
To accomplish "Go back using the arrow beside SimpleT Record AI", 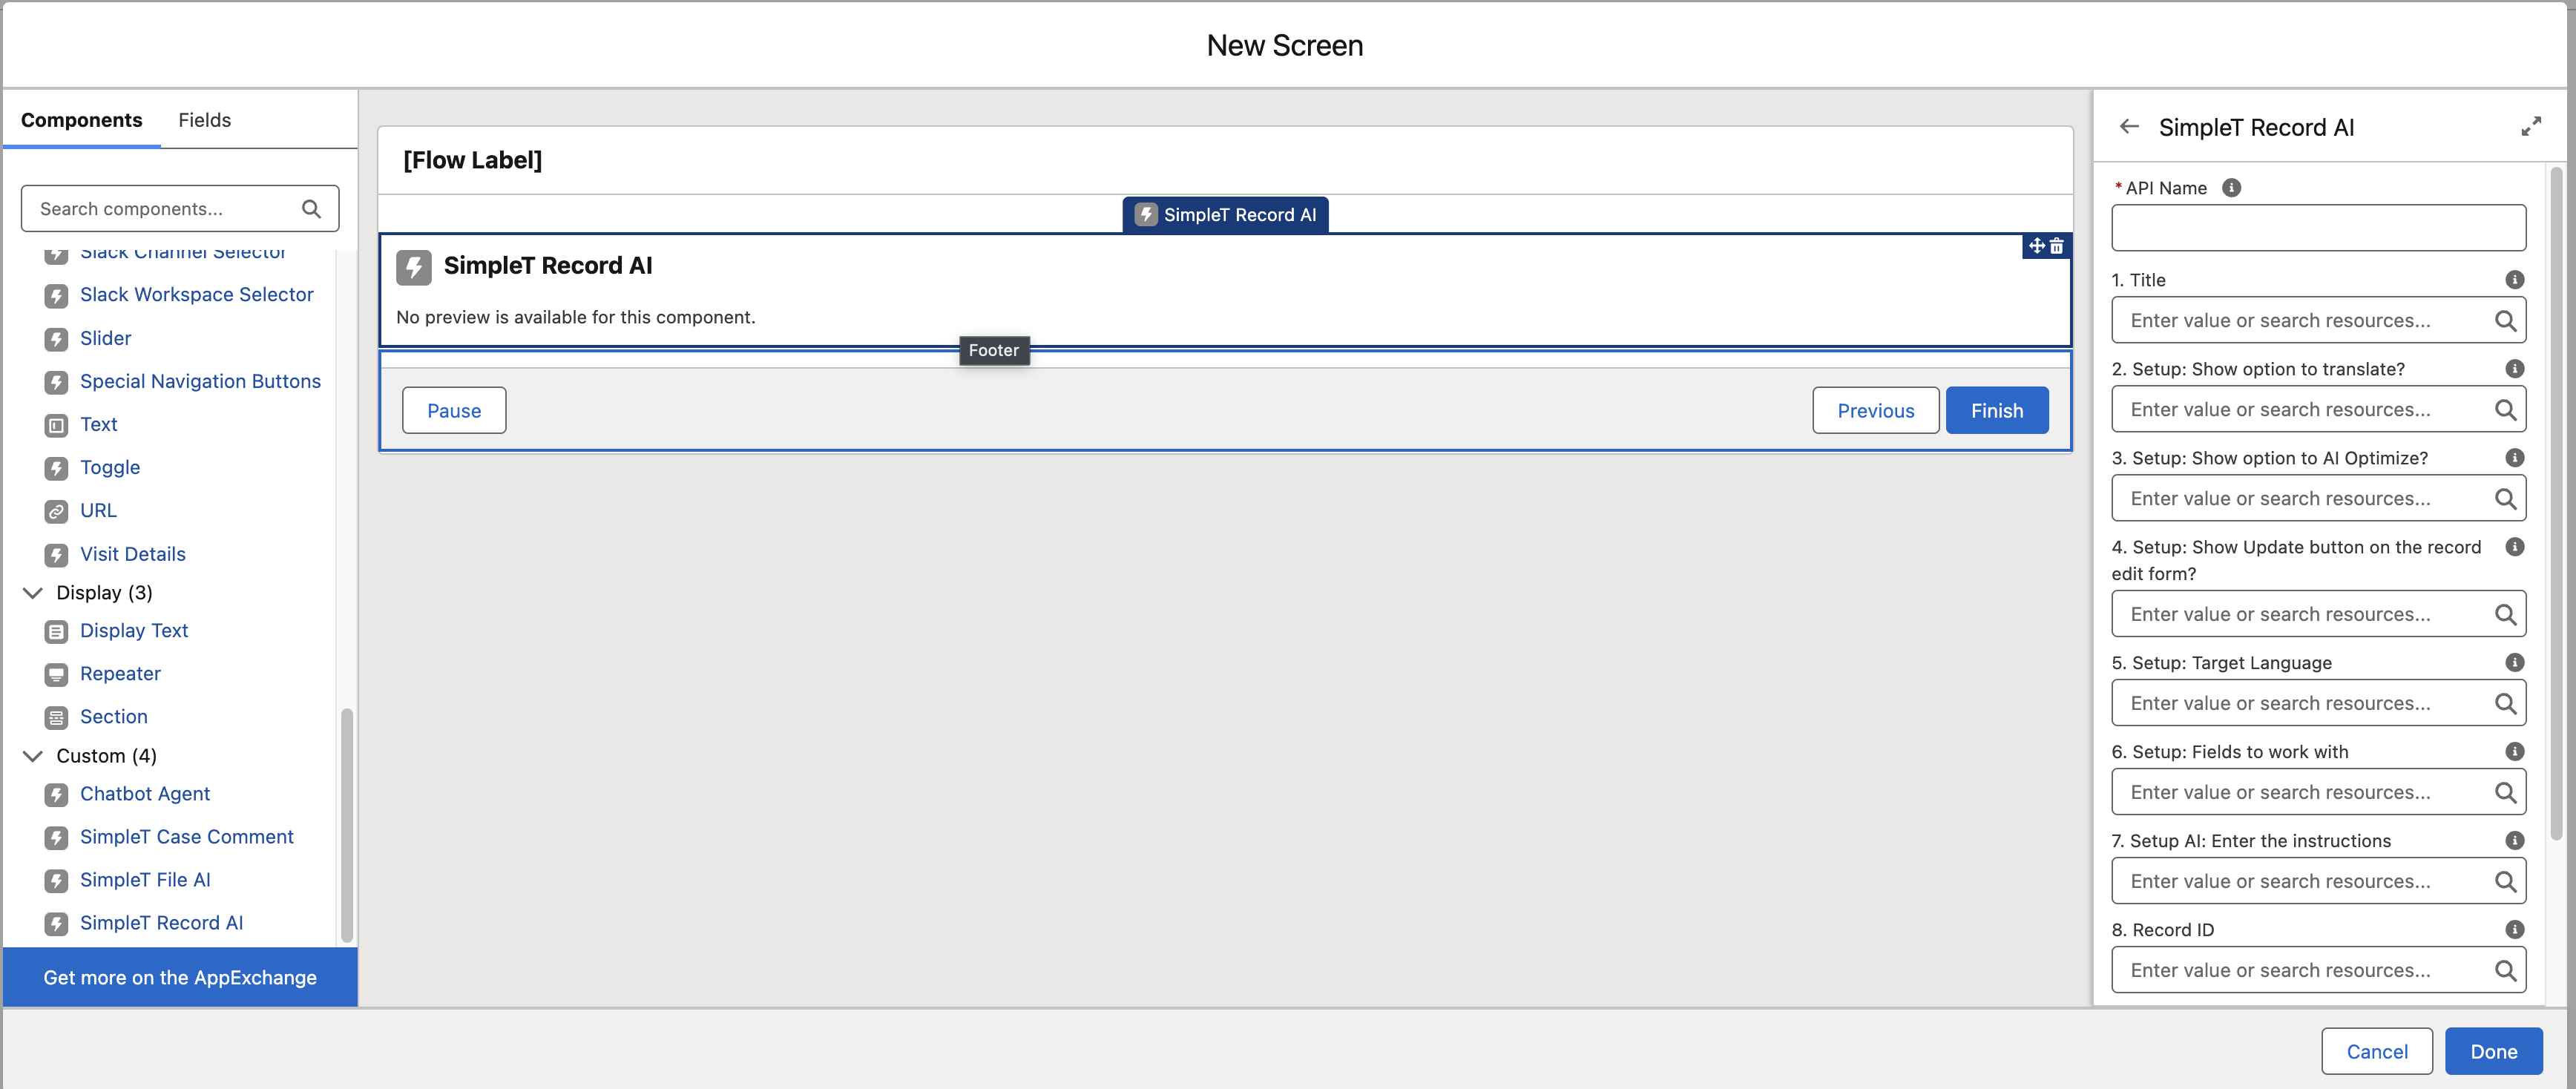I will click(2129, 127).
